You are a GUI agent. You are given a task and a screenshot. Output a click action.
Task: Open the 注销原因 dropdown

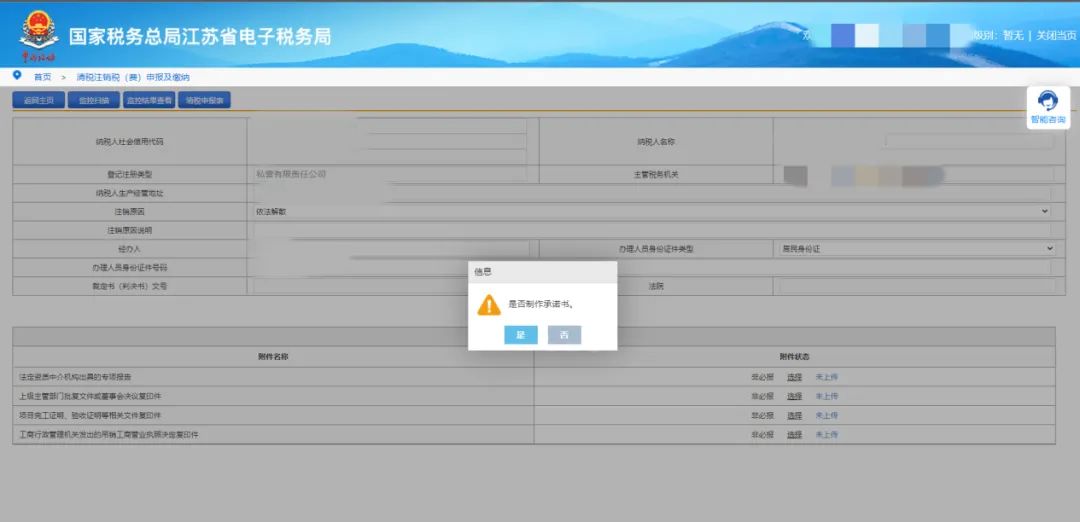pos(651,212)
